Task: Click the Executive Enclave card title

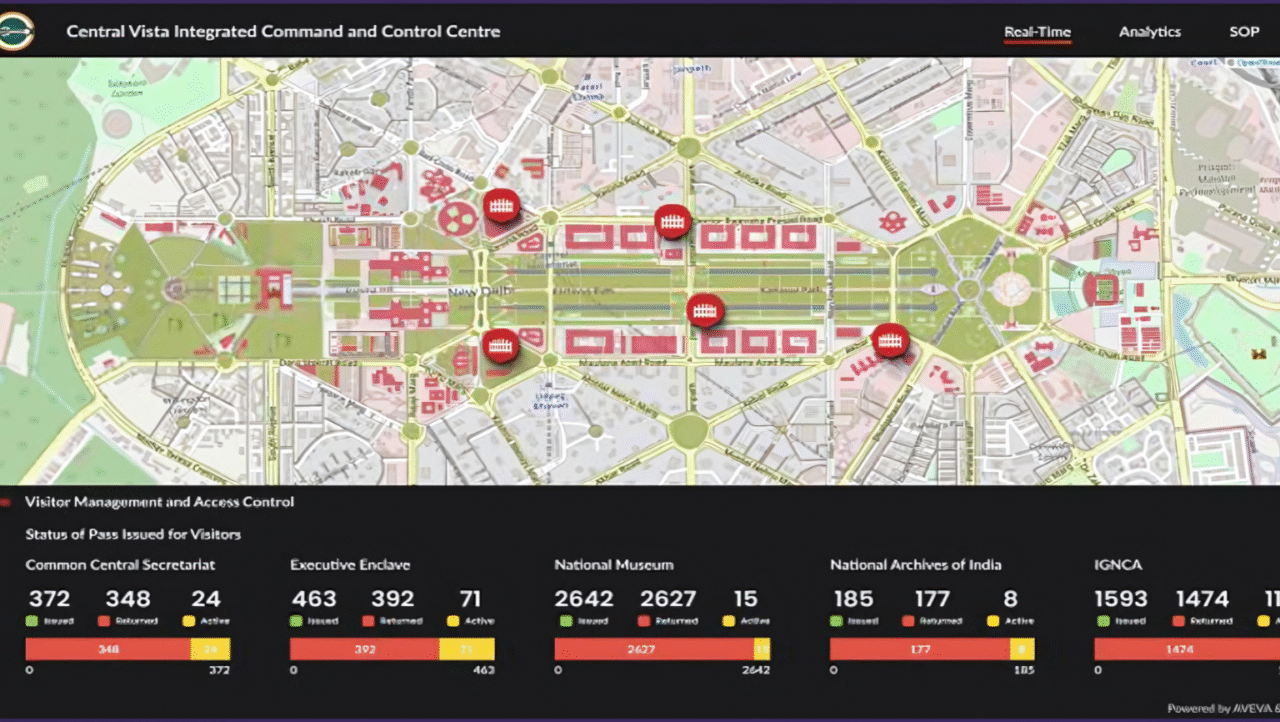Action: click(x=350, y=565)
